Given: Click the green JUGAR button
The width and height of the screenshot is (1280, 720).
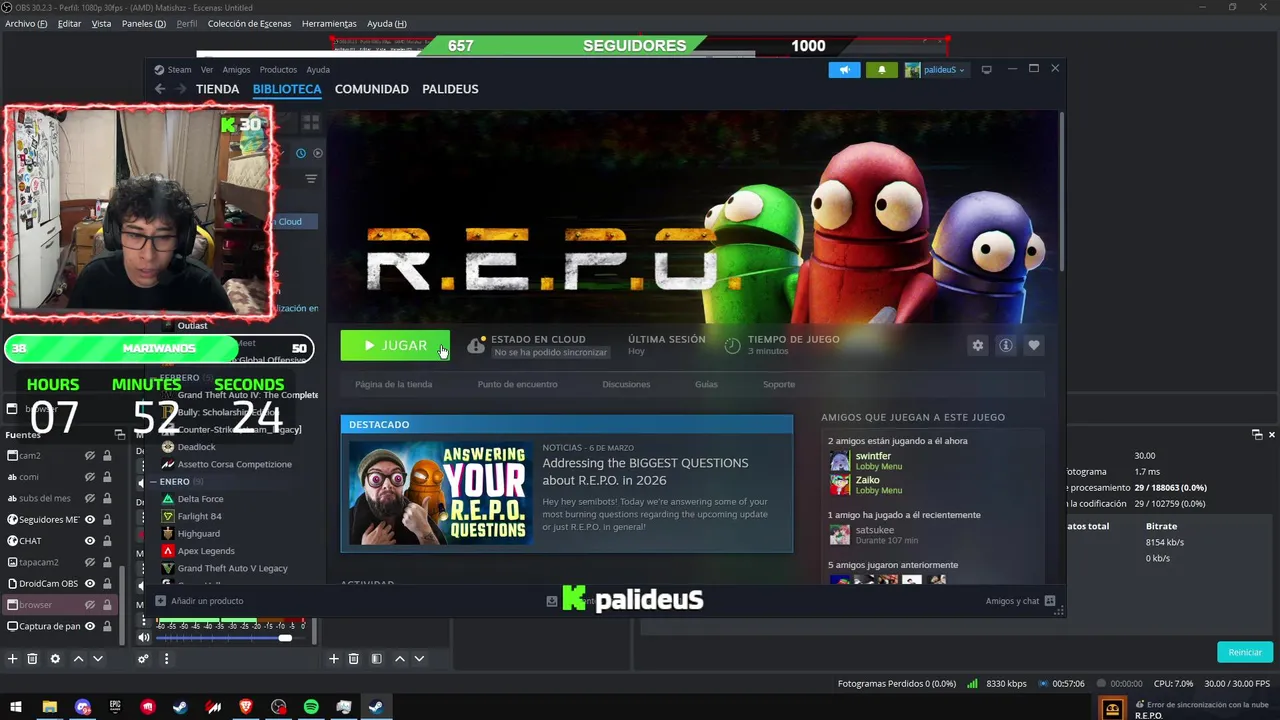Looking at the screenshot, I should [x=395, y=345].
